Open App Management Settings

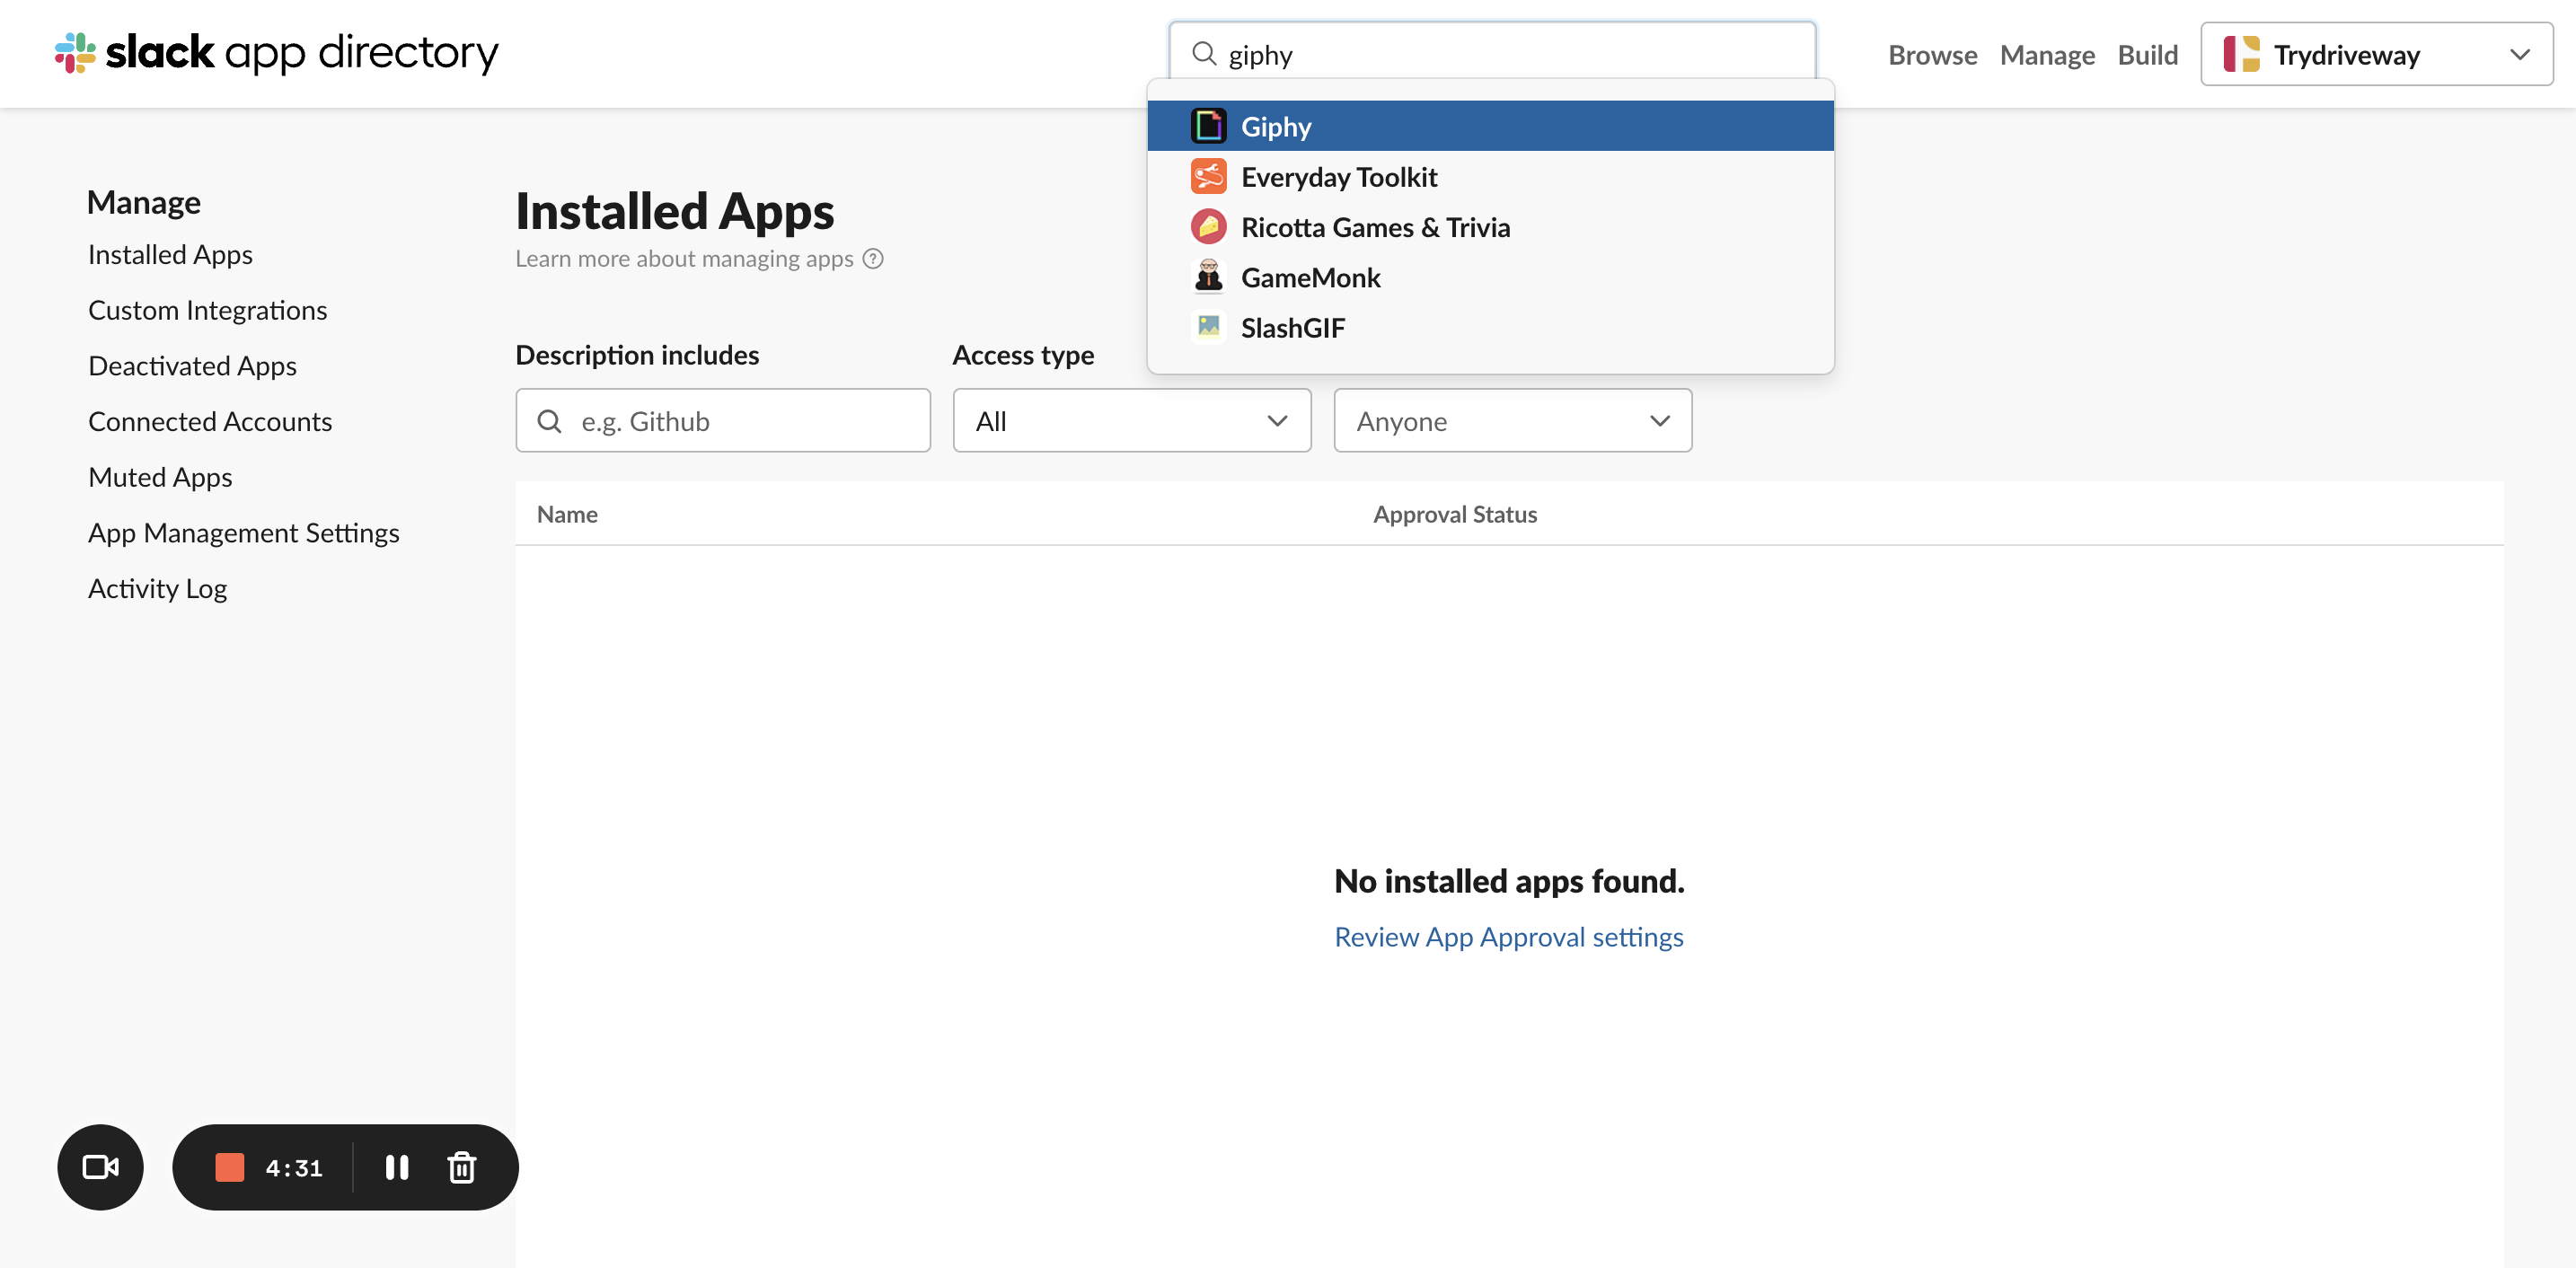coord(243,532)
